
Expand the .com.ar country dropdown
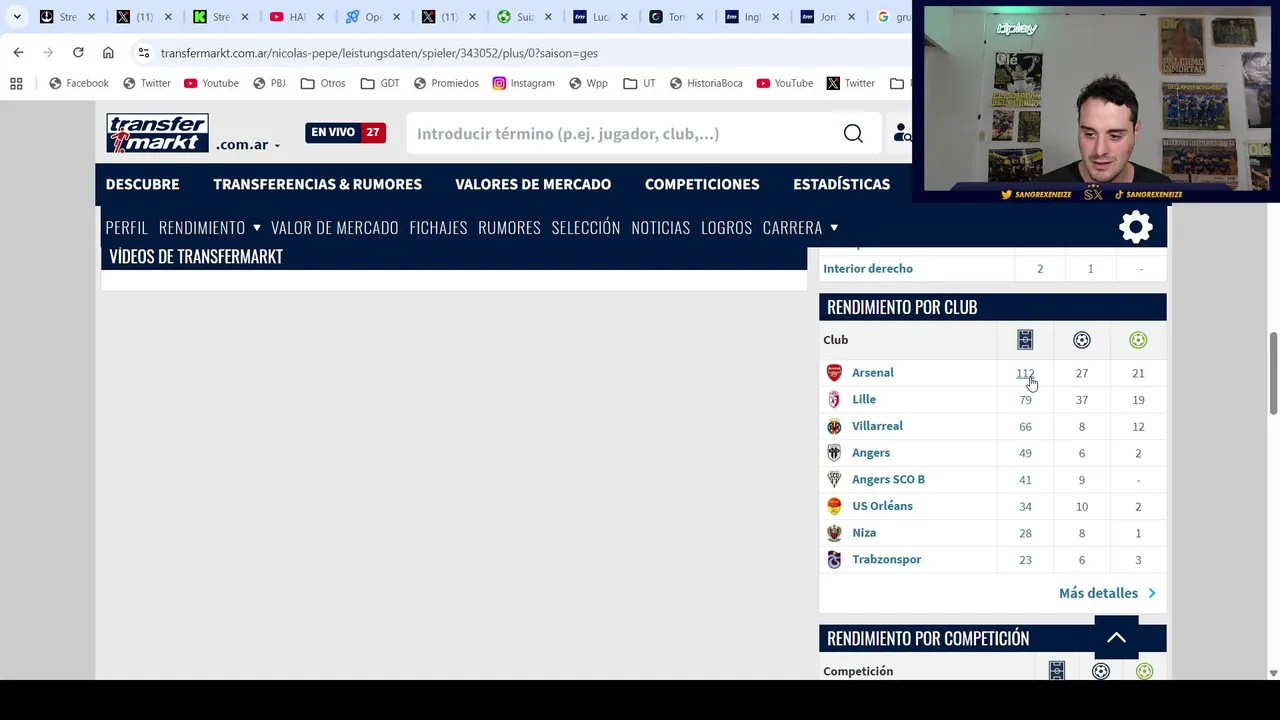coord(247,145)
